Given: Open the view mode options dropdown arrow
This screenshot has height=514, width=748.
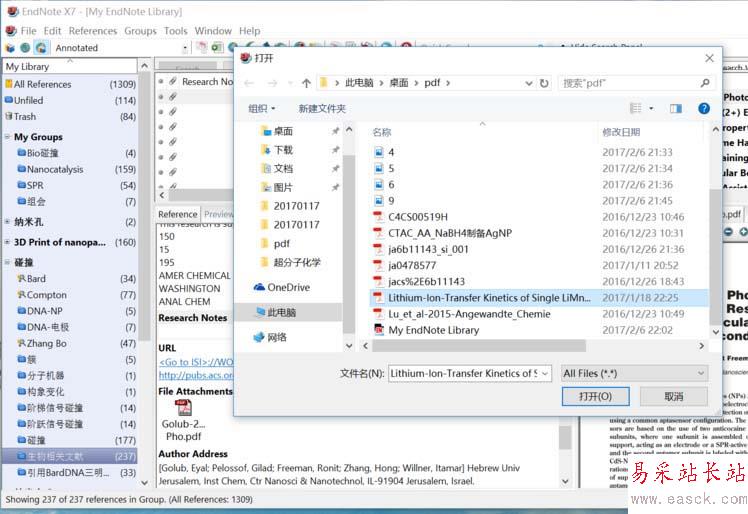Looking at the screenshot, I should 651,109.
